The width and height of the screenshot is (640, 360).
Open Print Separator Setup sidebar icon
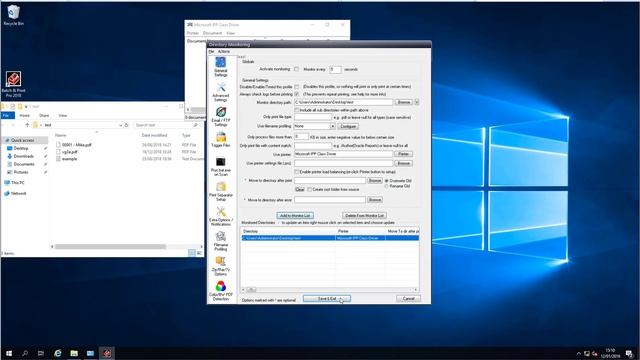220,191
